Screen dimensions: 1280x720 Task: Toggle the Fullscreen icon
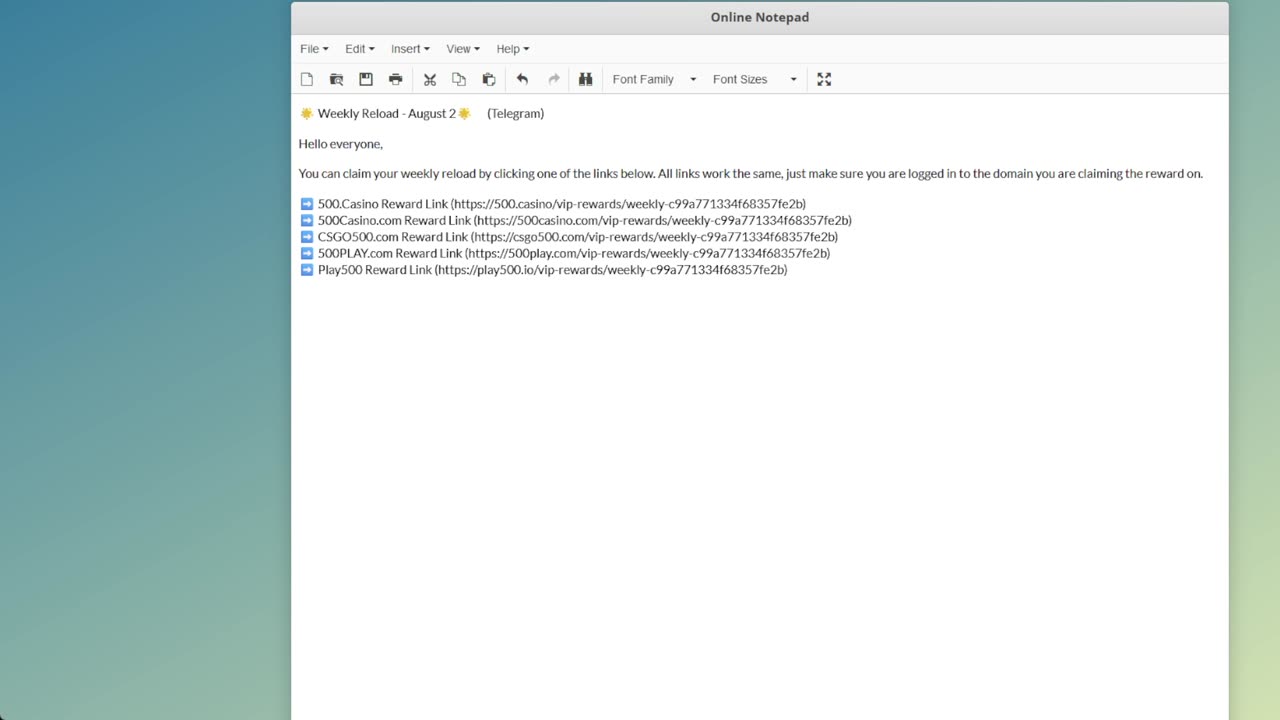click(x=824, y=79)
